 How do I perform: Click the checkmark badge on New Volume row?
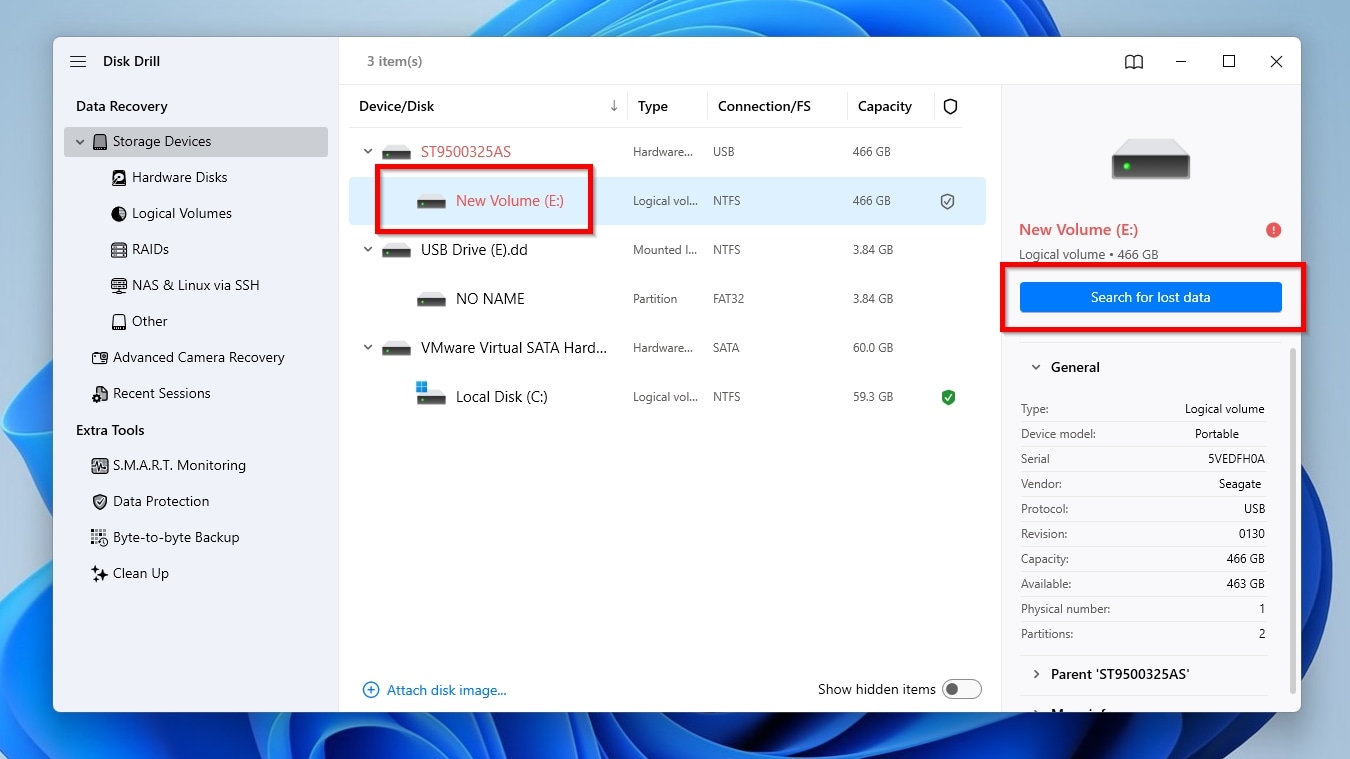[x=947, y=200]
